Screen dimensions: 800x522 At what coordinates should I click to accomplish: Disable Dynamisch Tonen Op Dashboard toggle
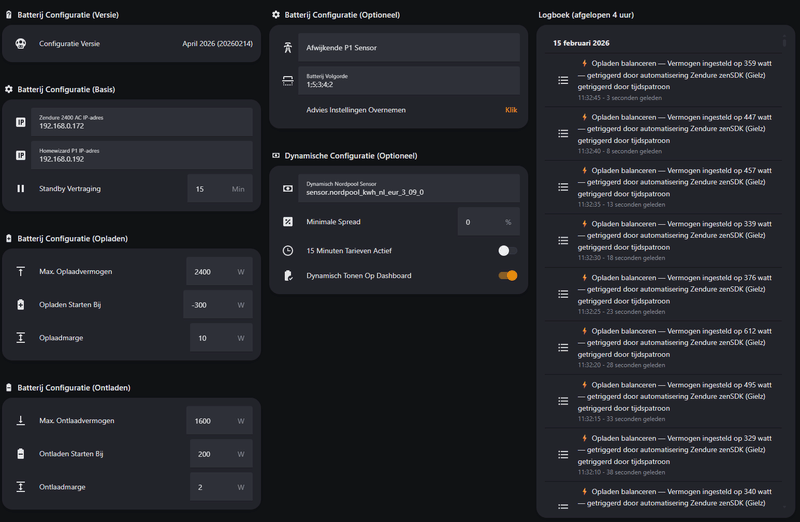(508, 275)
